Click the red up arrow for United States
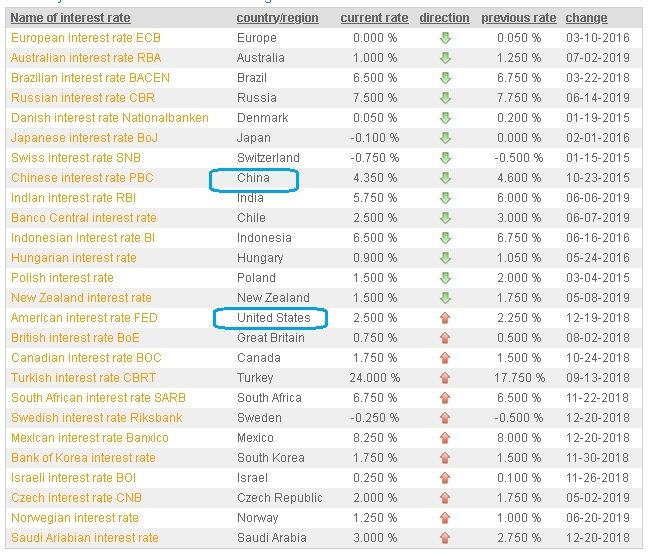Screen dimensions: 648x553 pos(445,318)
